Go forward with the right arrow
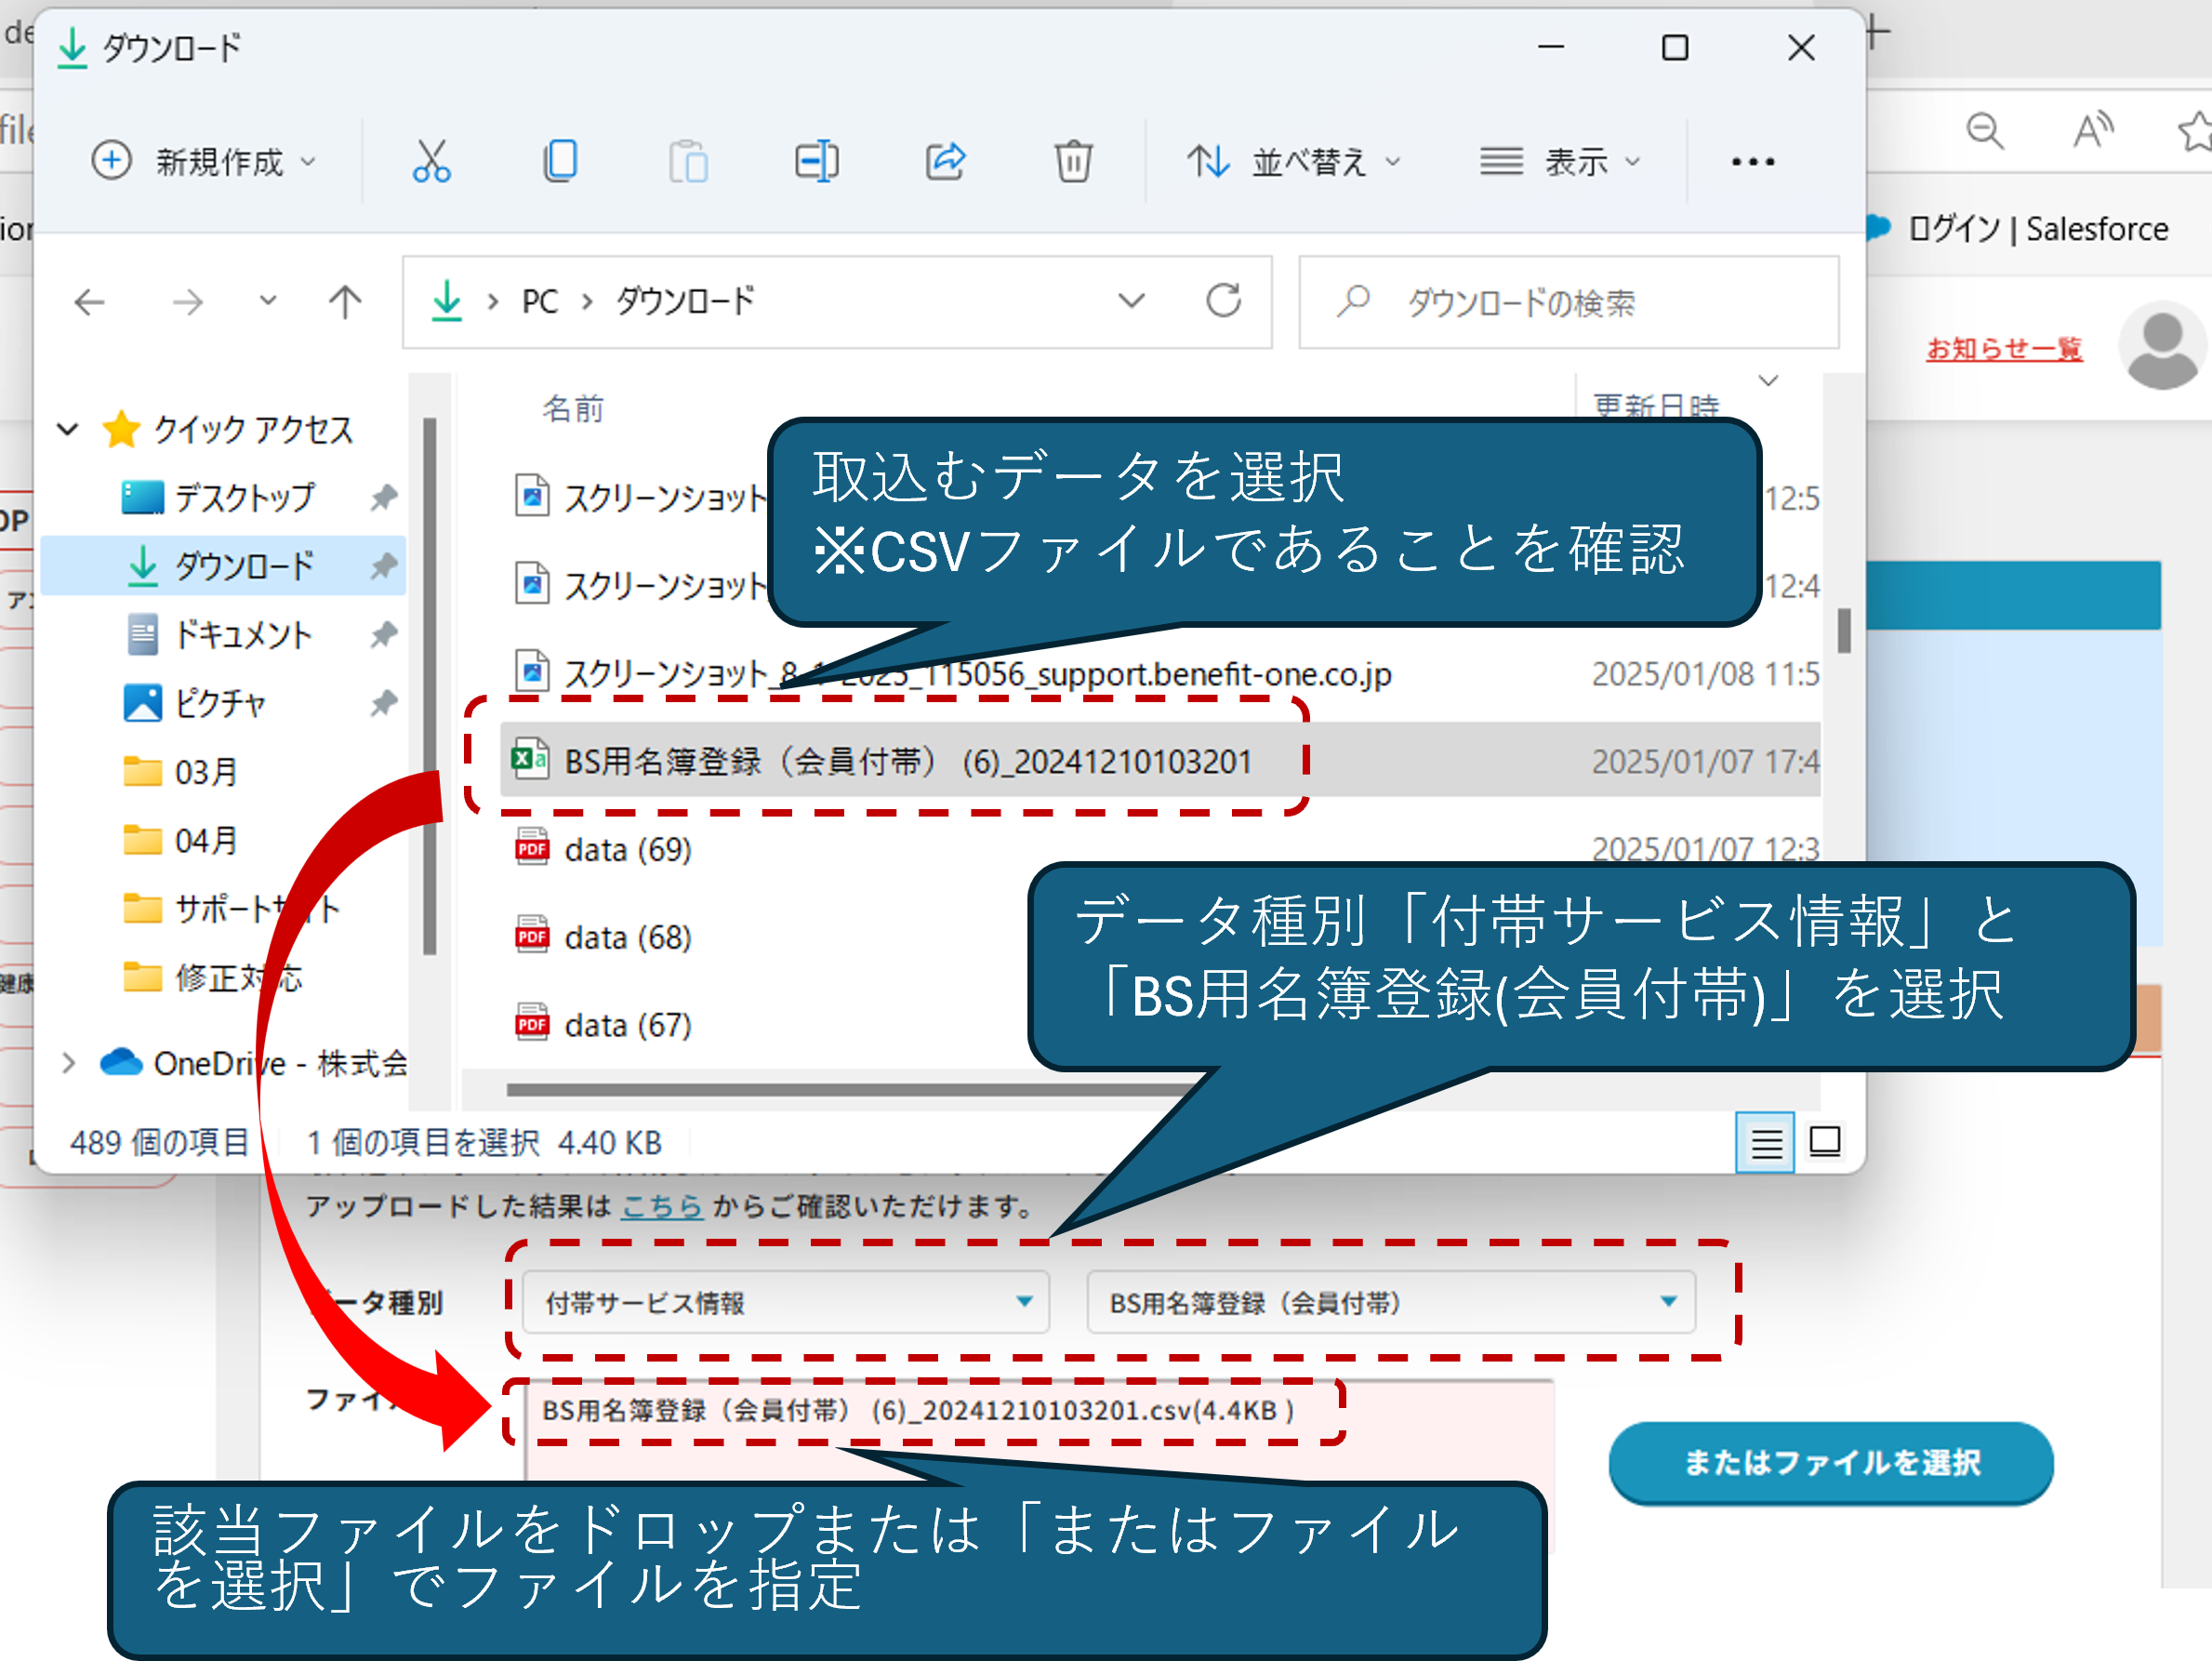The height and width of the screenshot is (1661, 2212). [187, 302]
